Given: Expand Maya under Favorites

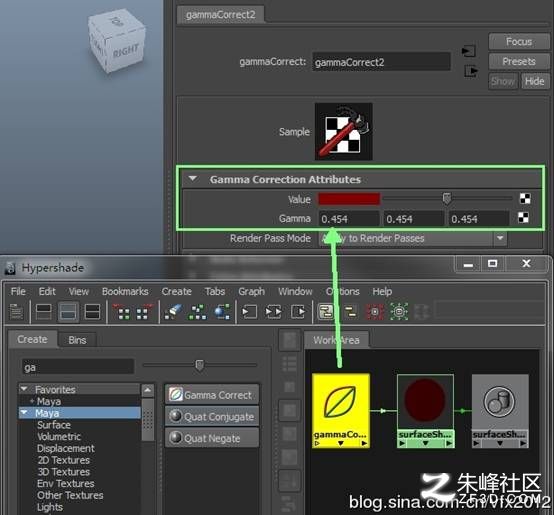Looking at the screenshot, I should (x=32, y=401).
